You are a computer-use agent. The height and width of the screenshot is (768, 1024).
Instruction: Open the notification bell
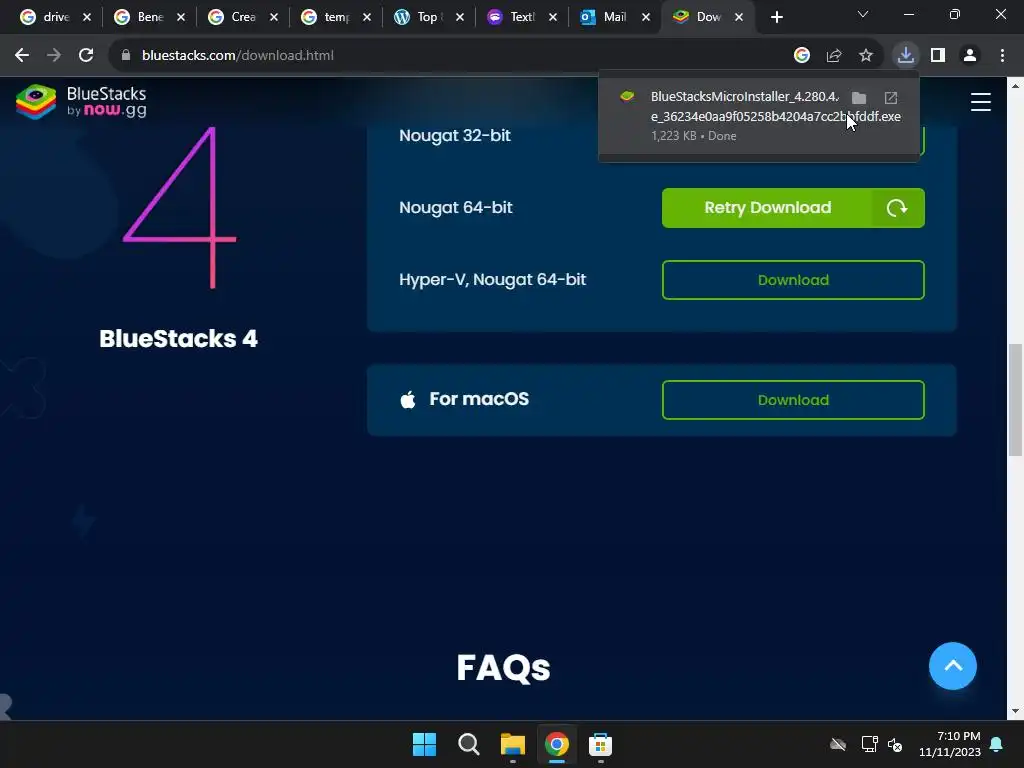coord(997,744)
